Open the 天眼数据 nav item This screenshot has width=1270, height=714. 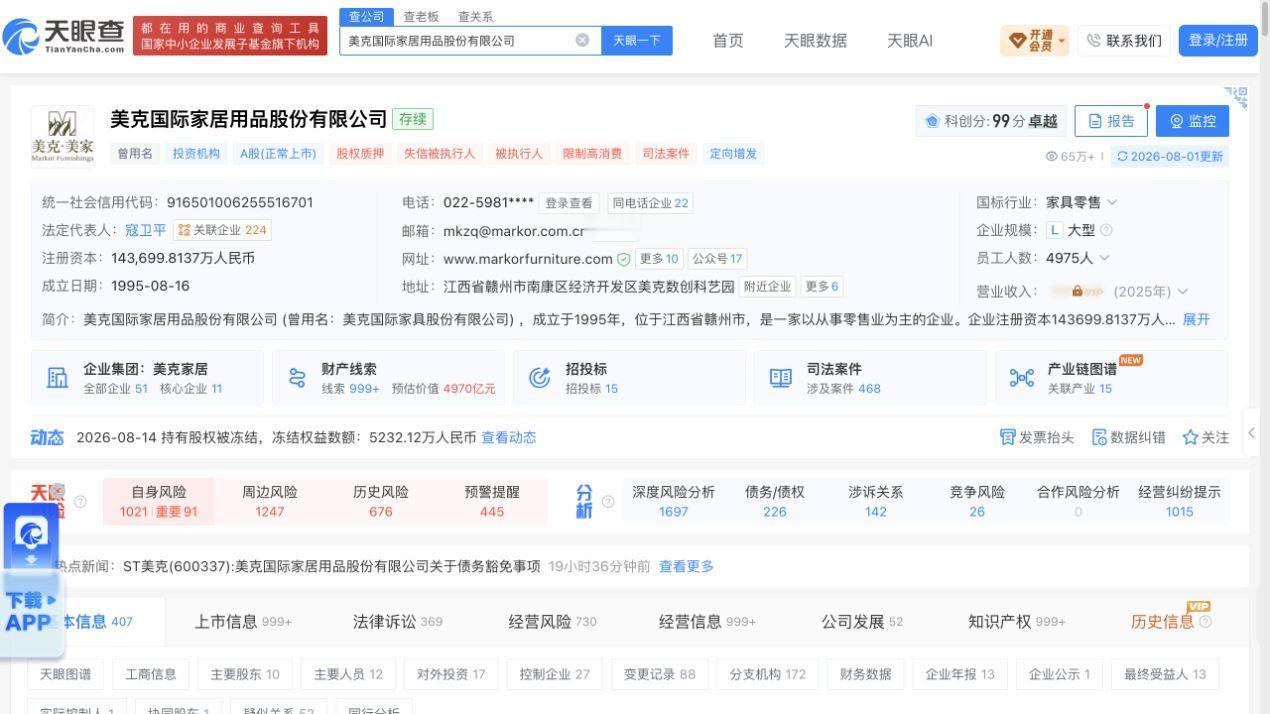[815, 40]
